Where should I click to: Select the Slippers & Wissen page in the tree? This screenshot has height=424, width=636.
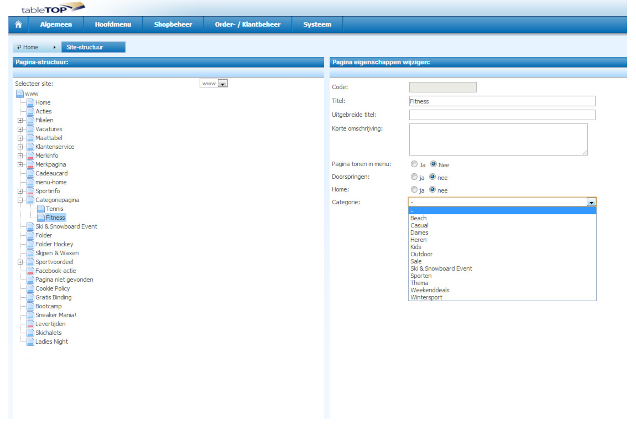pos(57,253)
